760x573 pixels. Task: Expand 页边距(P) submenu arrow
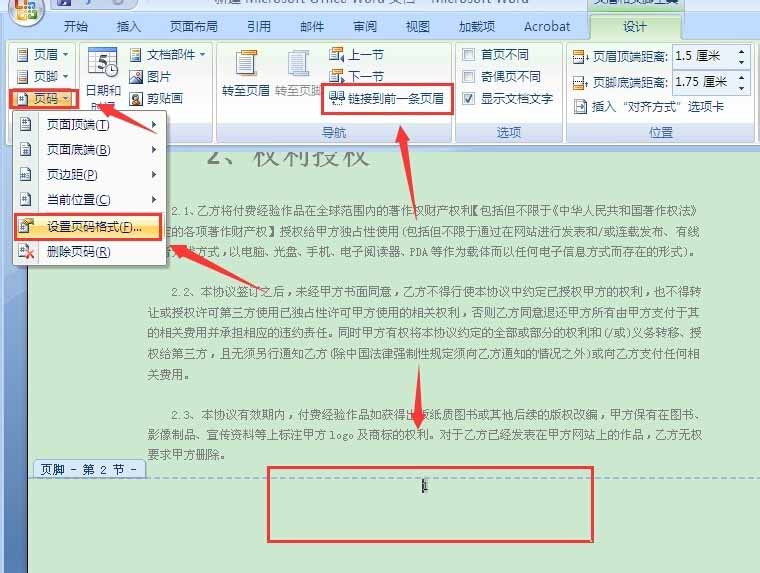pyautogui.click(x=154, y=174)
